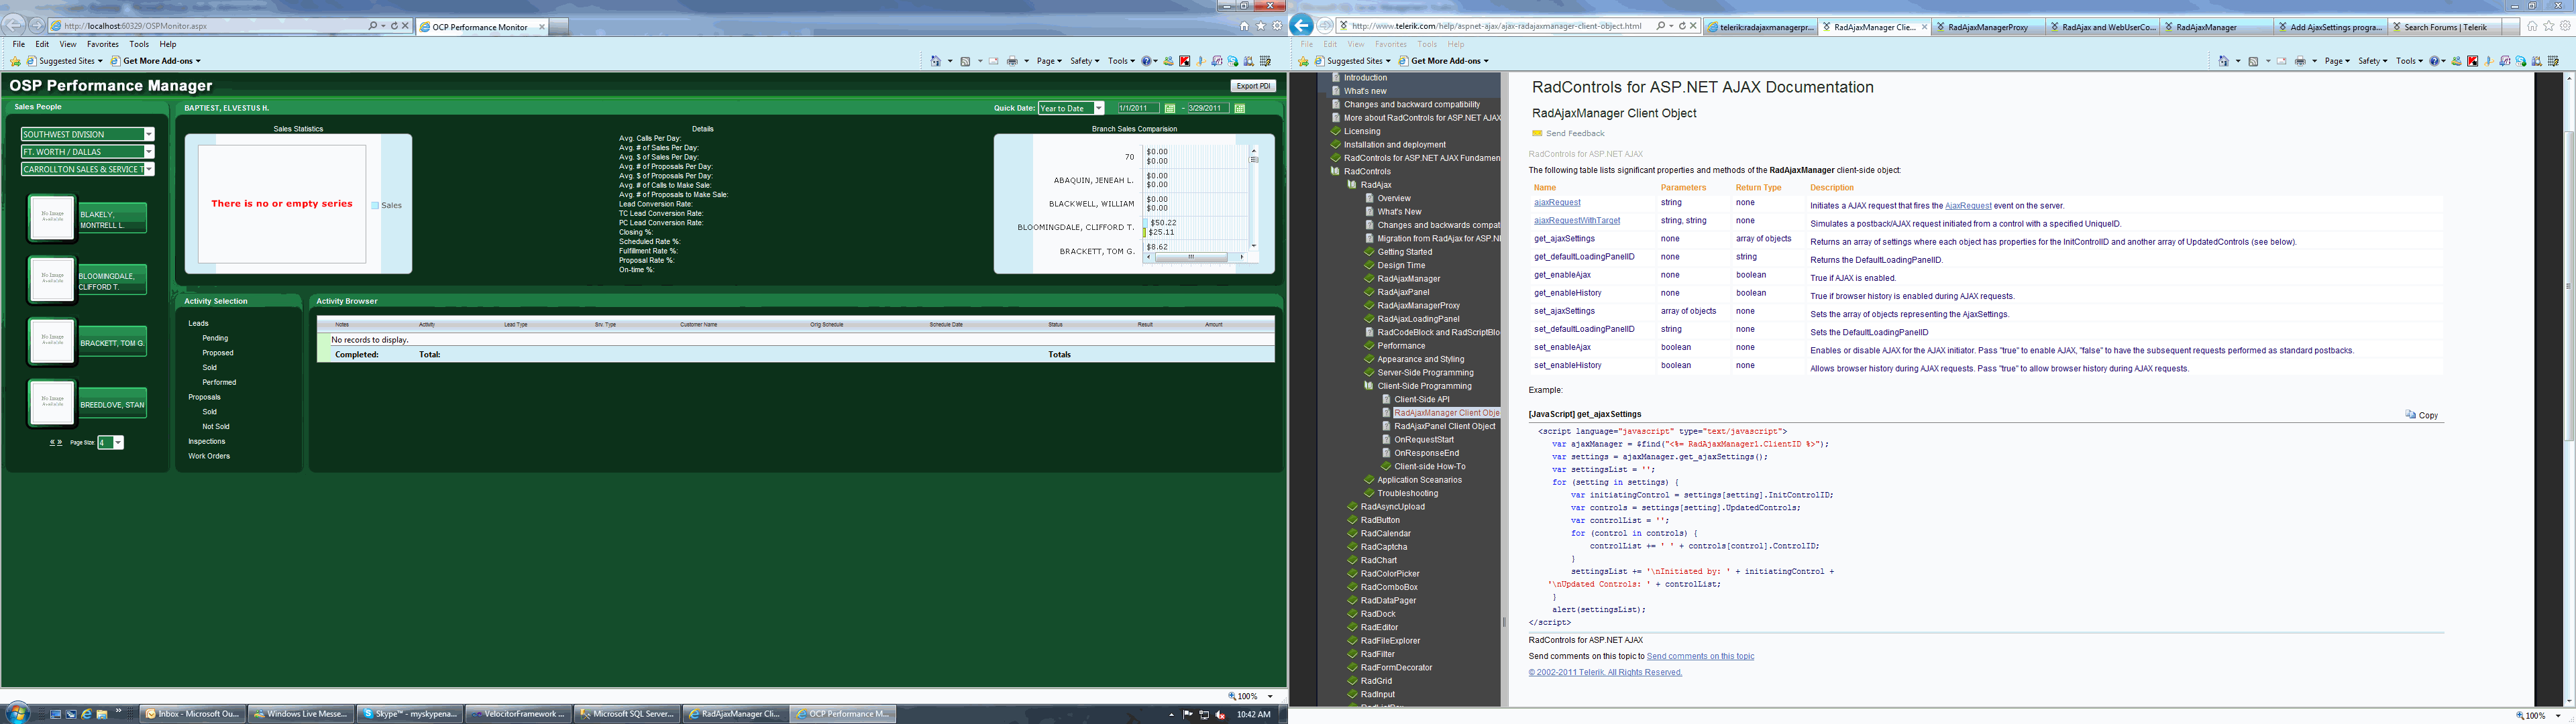
Task: Open the Quick Date Year to Date dropdown
Action: click(1098, 108)
